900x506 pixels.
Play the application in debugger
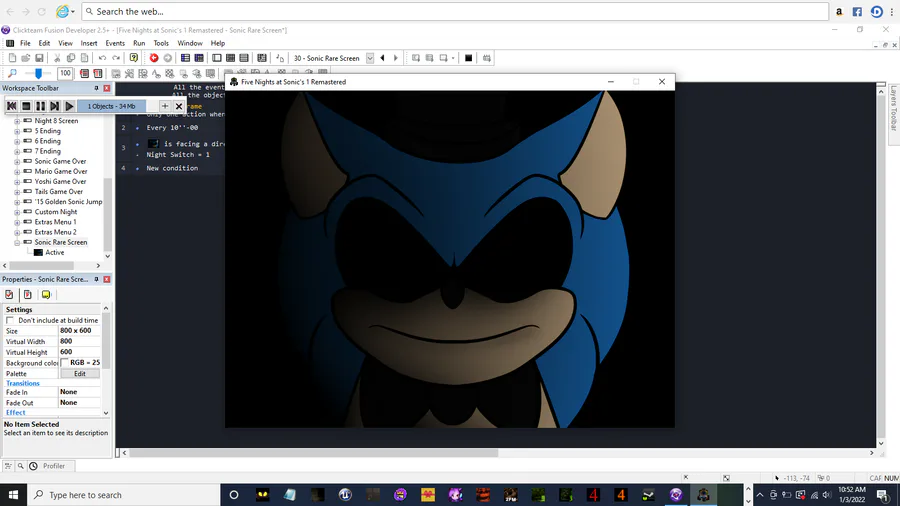point(69,106)
